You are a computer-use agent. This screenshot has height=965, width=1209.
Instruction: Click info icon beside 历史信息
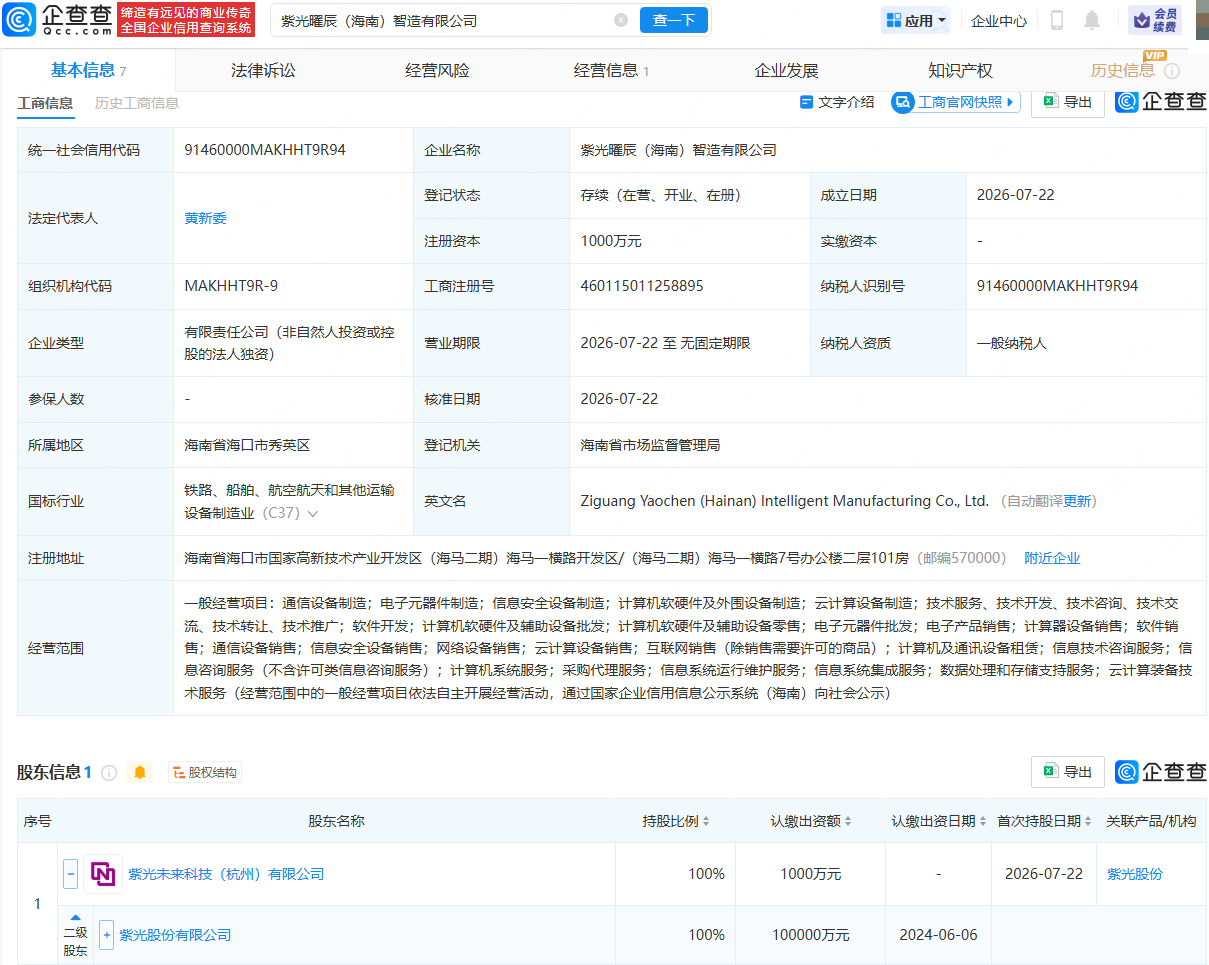pyautogui.click(x=1172, y=71)
